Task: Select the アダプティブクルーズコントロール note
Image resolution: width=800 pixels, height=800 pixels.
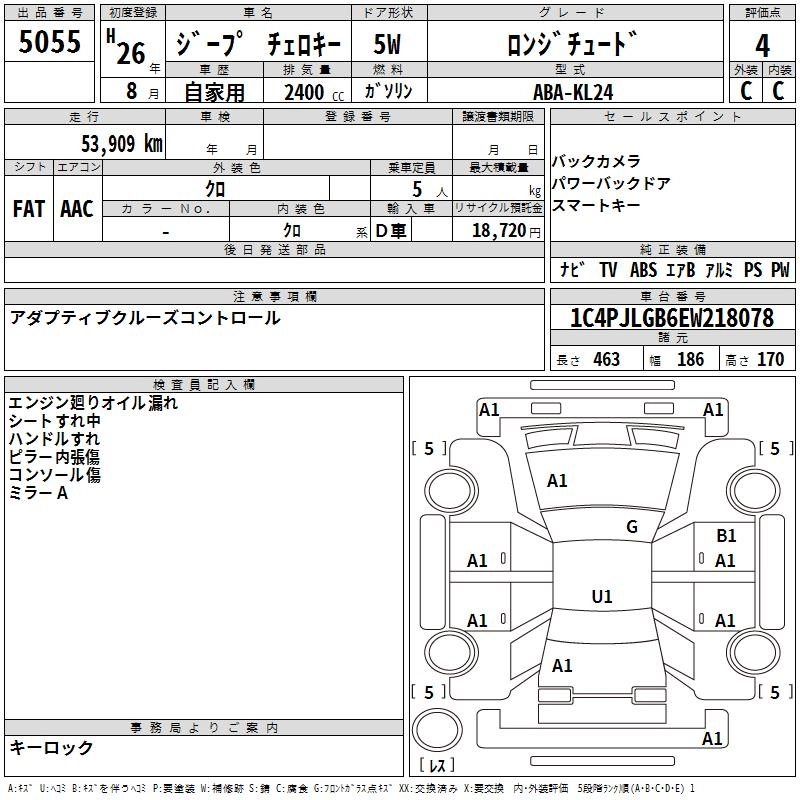Action: [145, 318]
